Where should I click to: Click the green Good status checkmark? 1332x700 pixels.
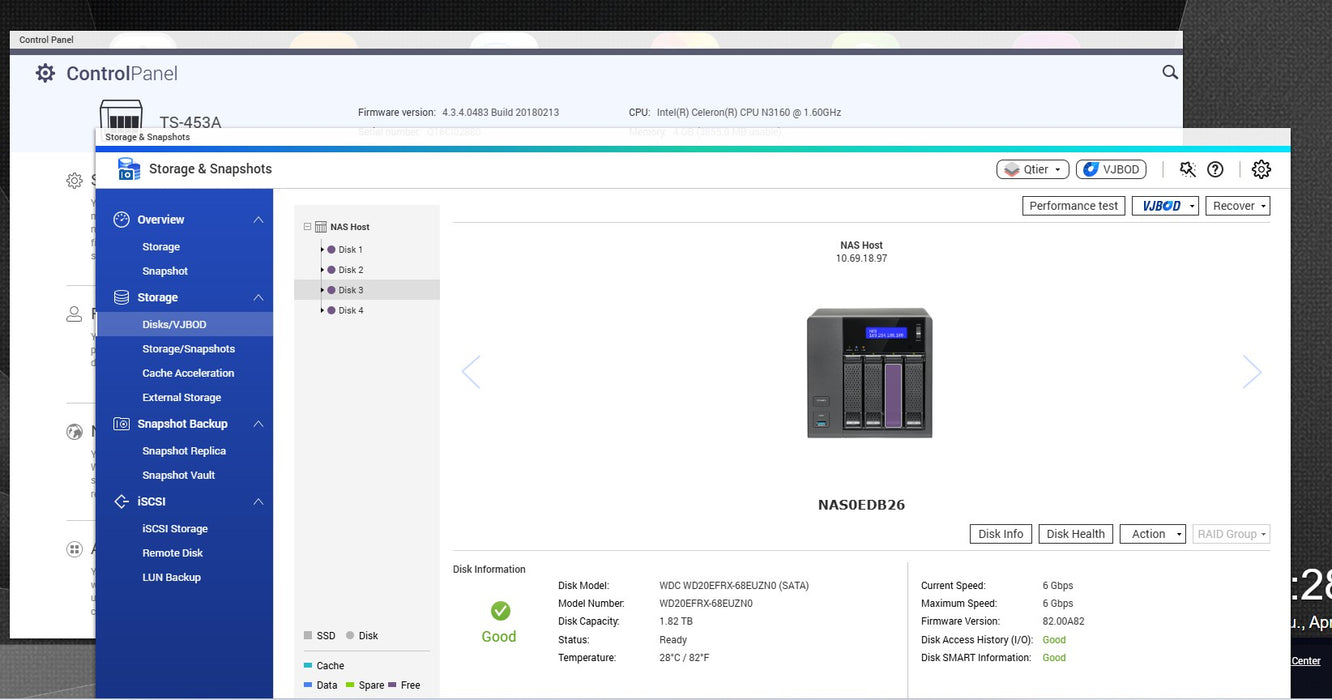click(500, 610)
